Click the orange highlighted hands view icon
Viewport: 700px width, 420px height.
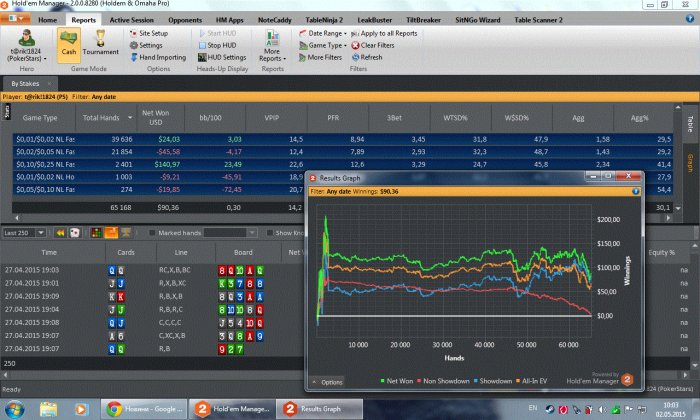coord(111,233)
